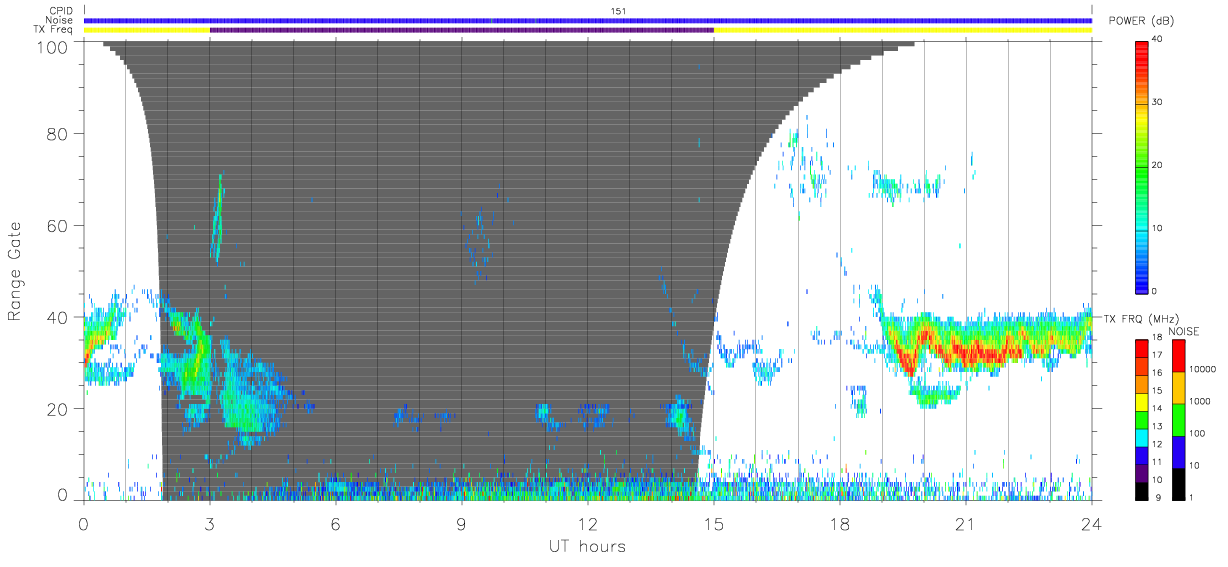Viewport: 1228px width, 567px height.
Task: Click the "40" label on power scale
Action: tap(1159, 39)
